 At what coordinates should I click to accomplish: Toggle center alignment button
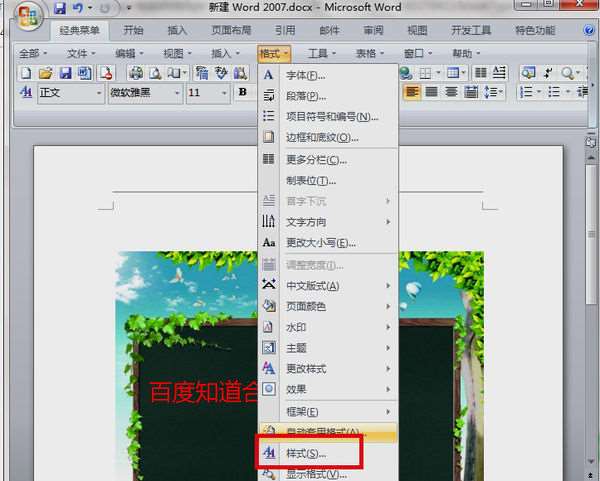(x=451, y=92)
